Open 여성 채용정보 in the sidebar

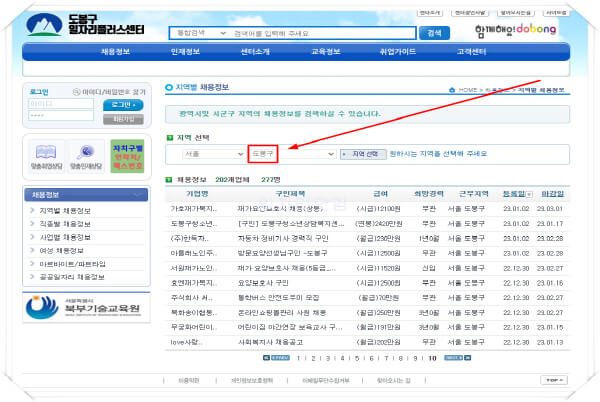pos(62,251)
